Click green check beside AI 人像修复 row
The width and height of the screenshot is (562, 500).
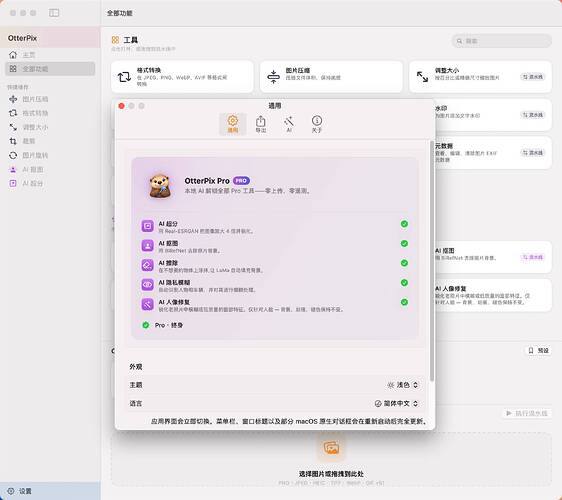coord(404,302)
